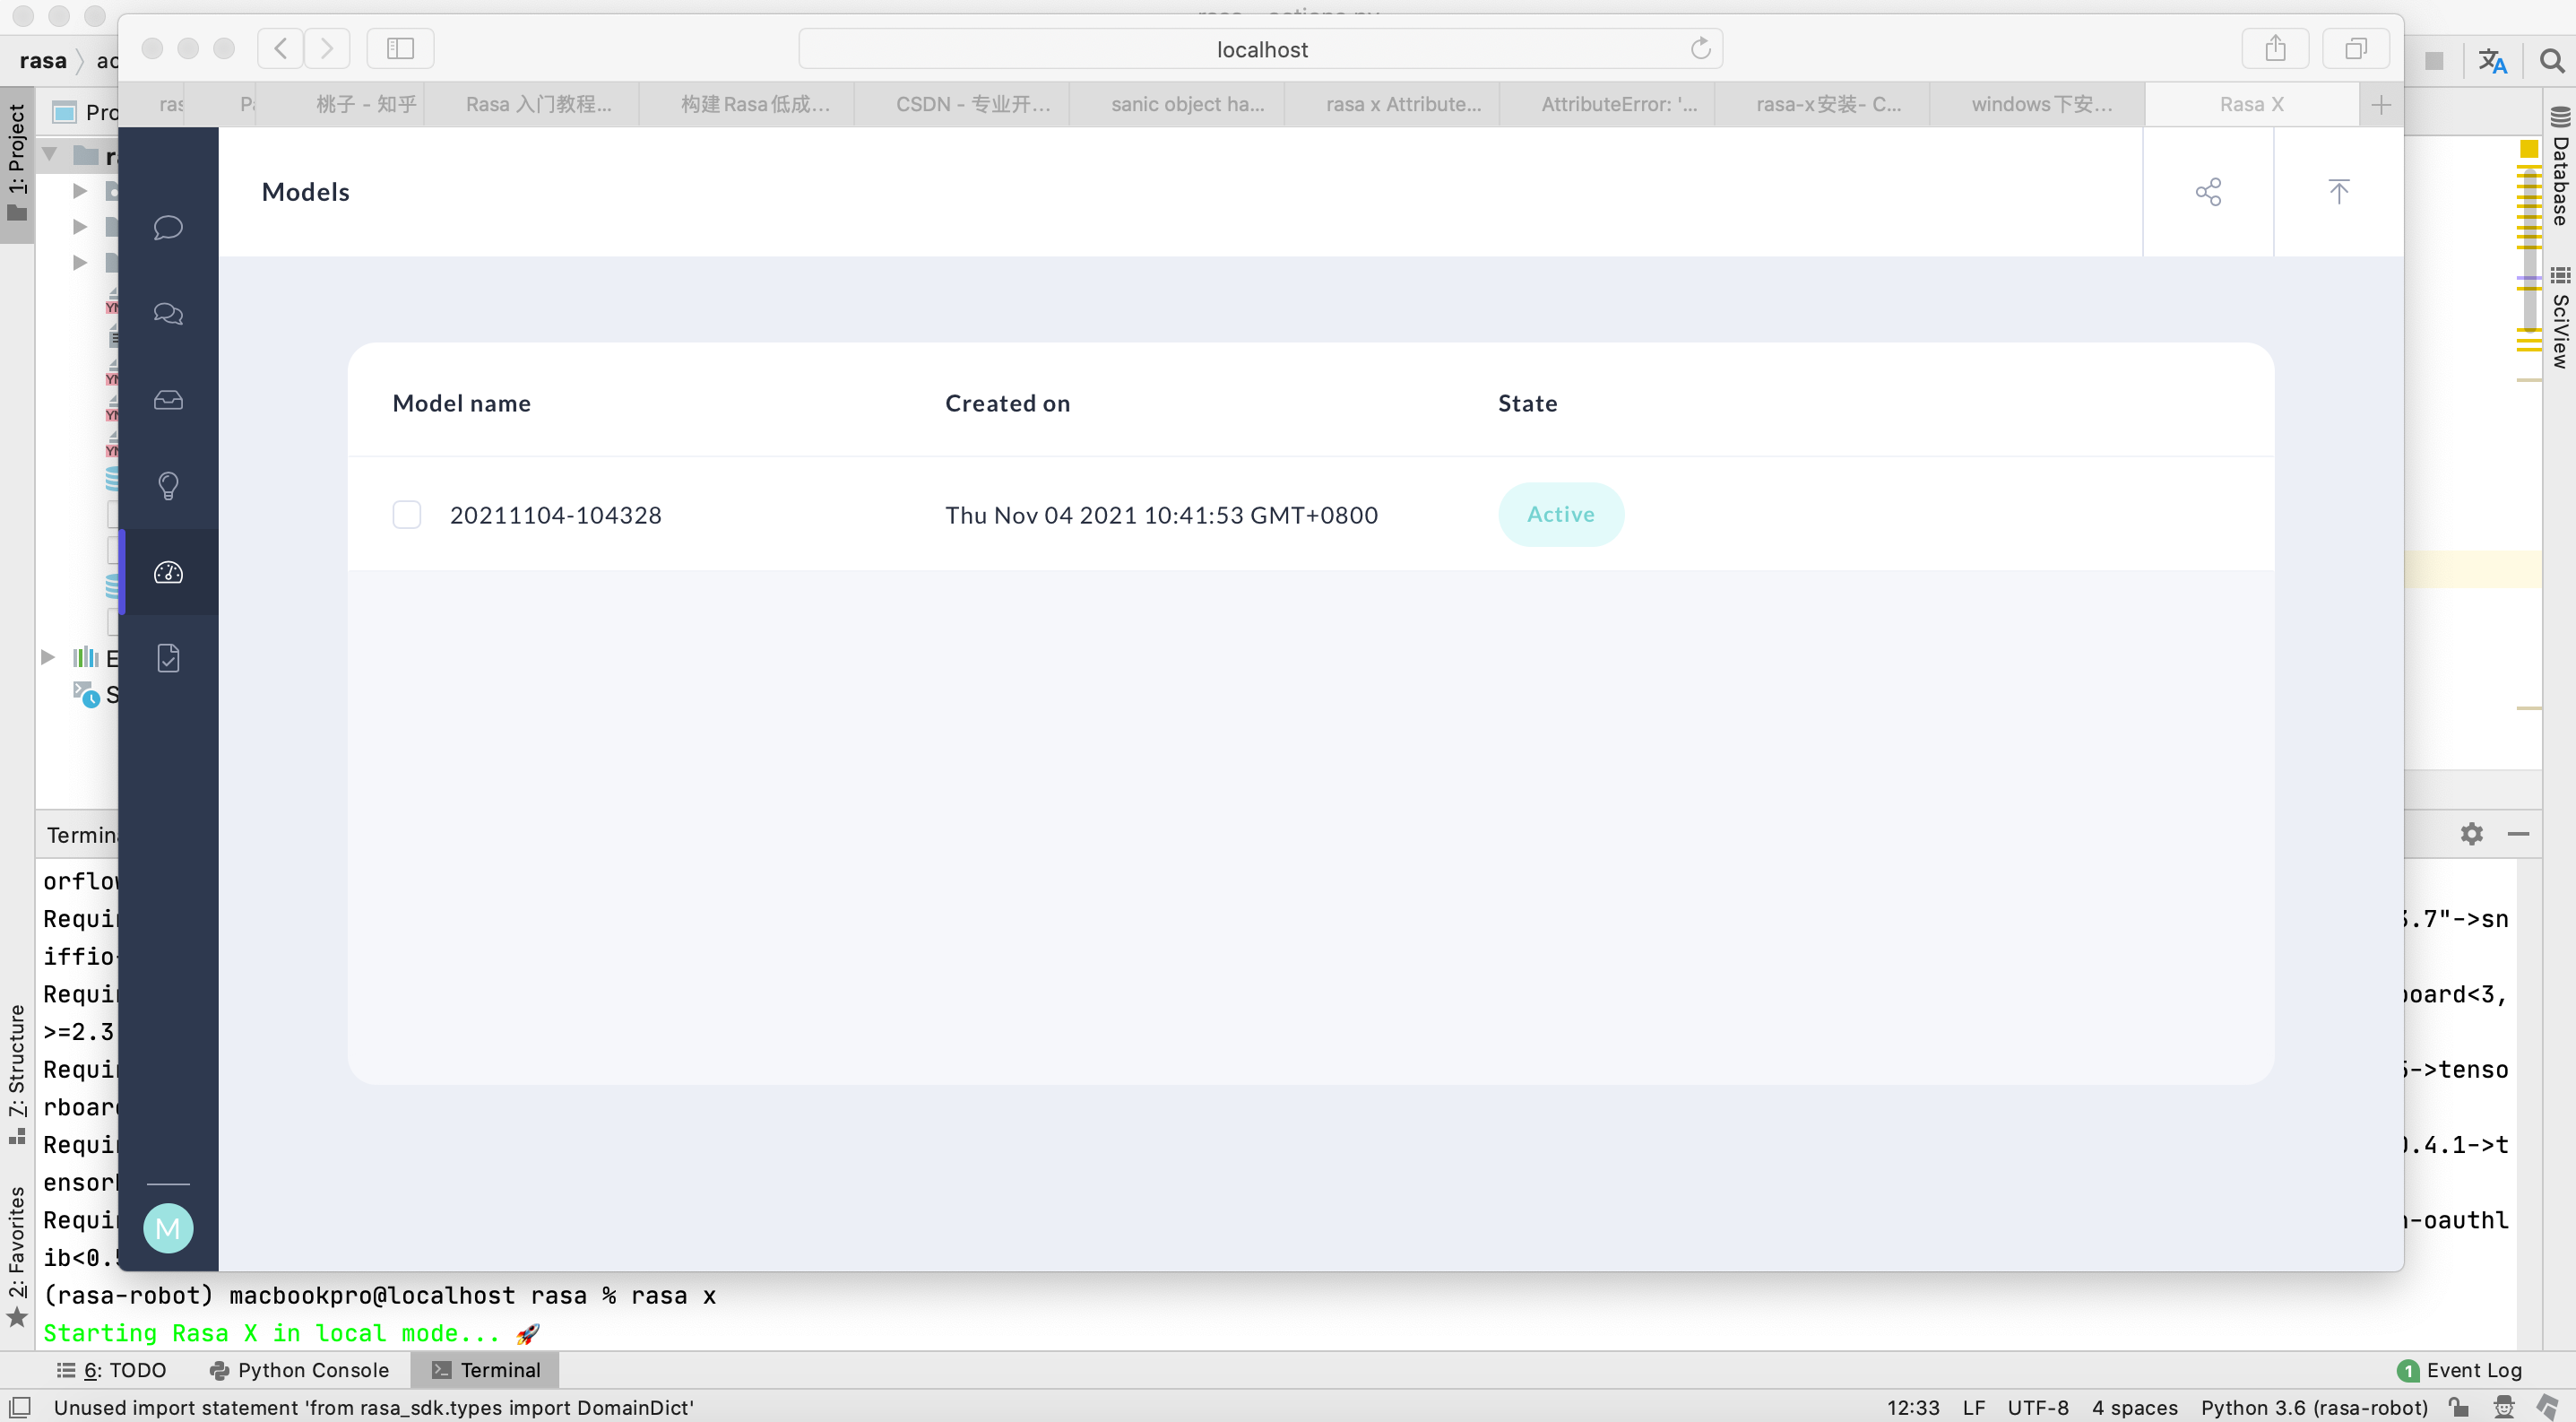Click the user avatar M
The width and height of the screenshot is (2576, 1422).
pyautogui.click(x=168, y=1228)
